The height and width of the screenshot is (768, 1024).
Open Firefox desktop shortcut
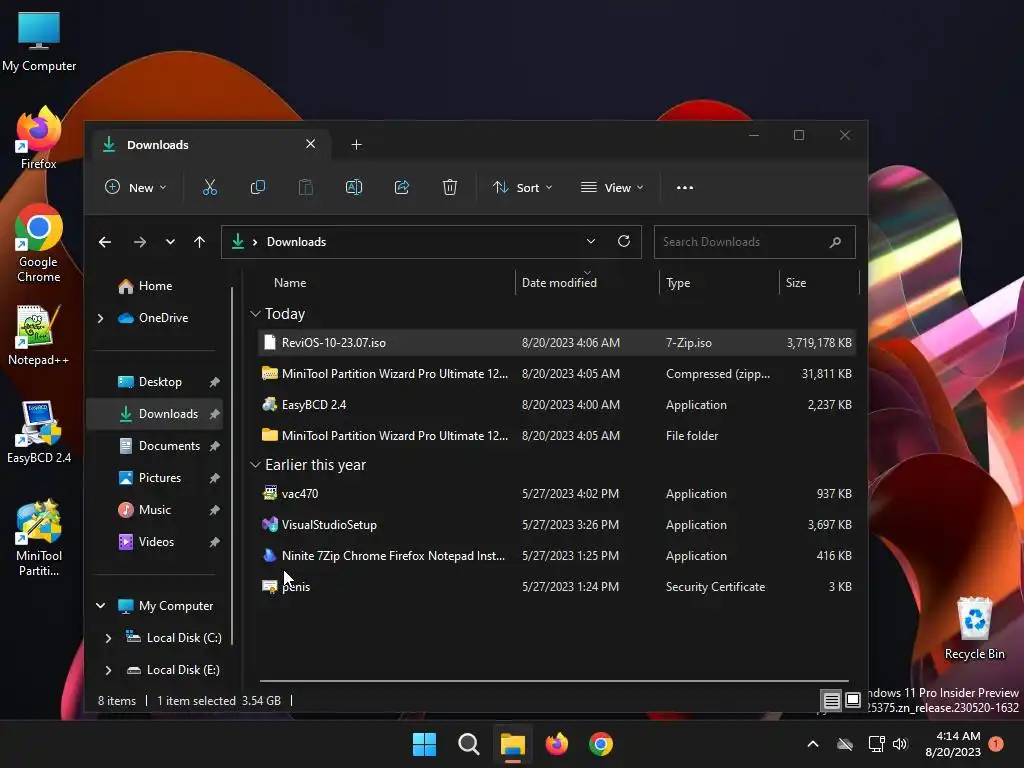39,138
